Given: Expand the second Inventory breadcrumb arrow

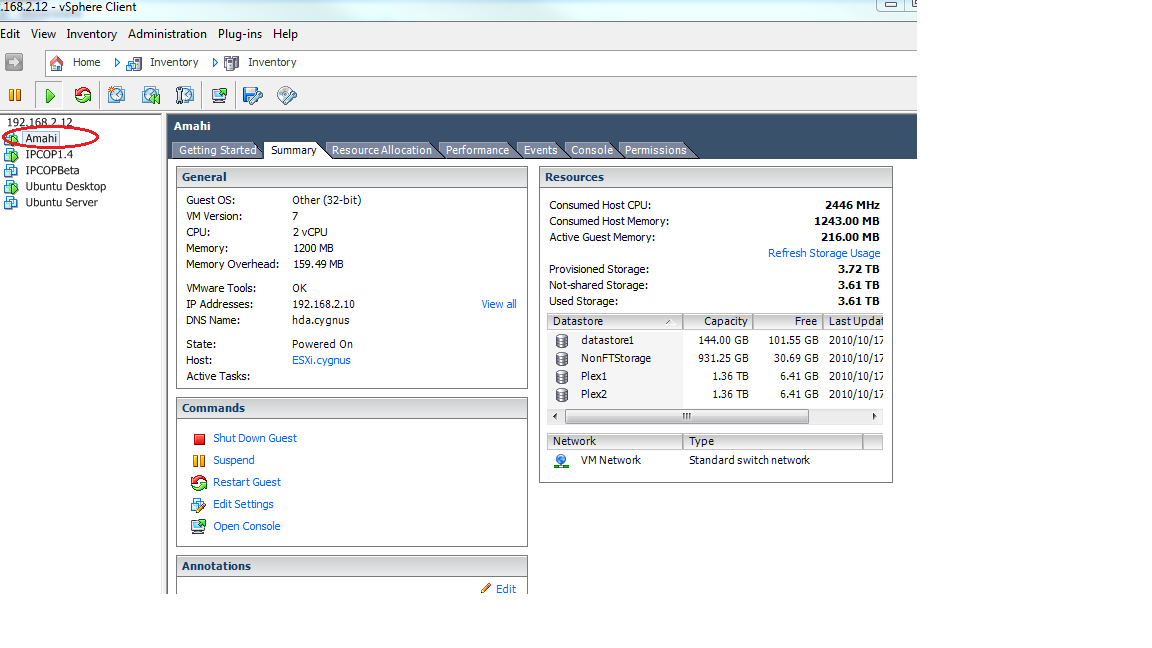Looking at the screenshot, I should 215,63.
